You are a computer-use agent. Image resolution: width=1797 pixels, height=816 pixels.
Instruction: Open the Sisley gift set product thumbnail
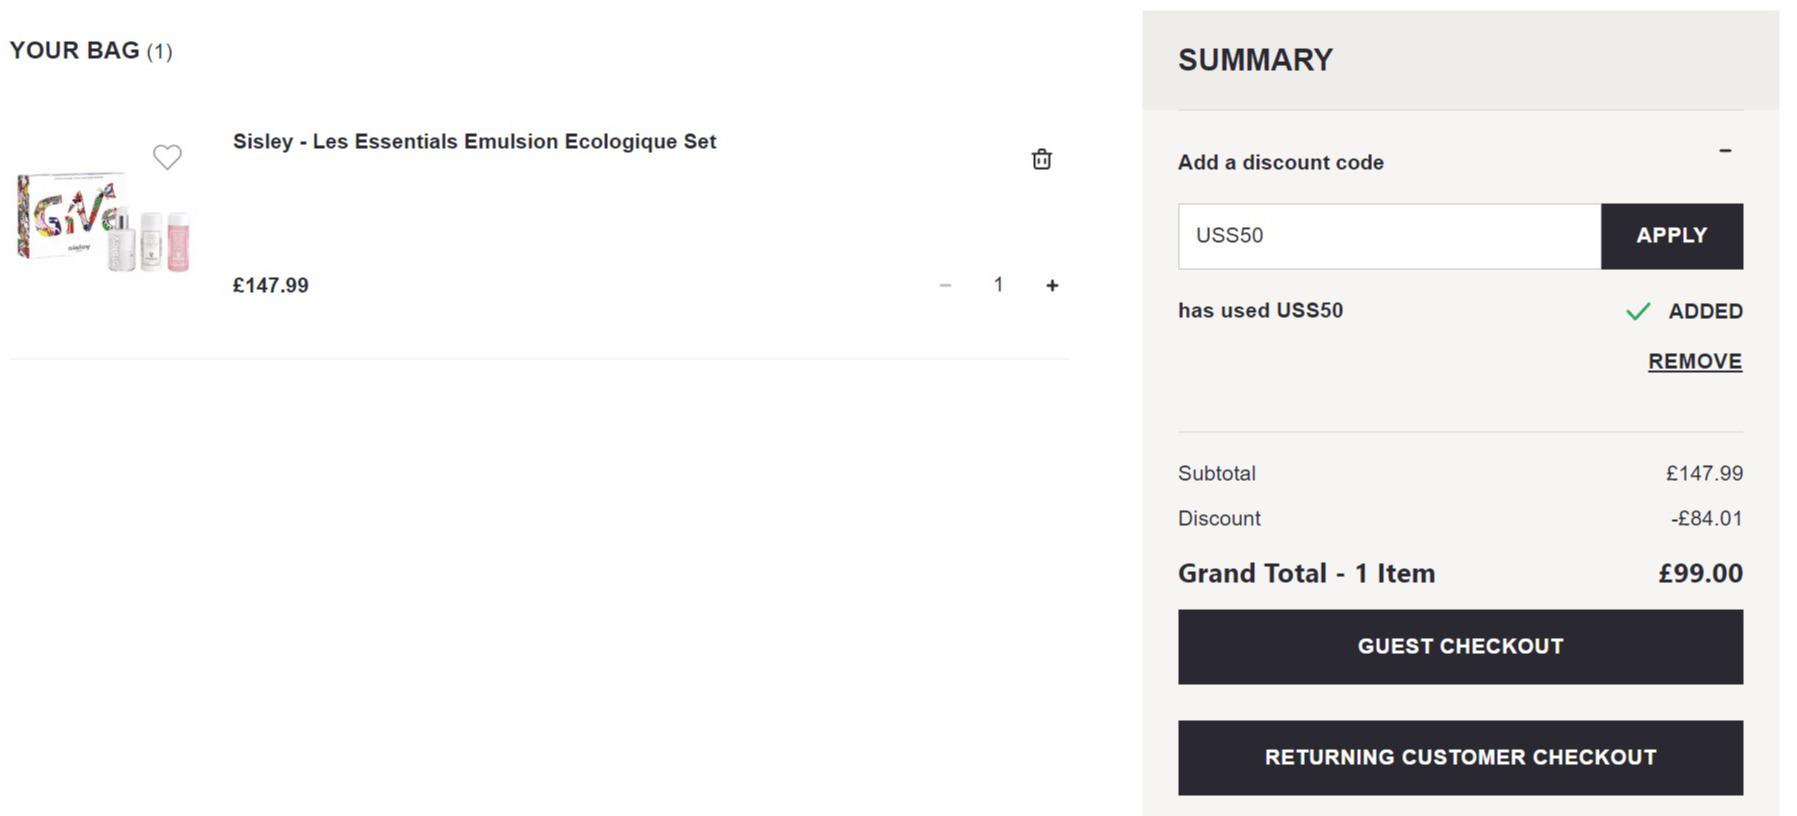pos(104,221)
